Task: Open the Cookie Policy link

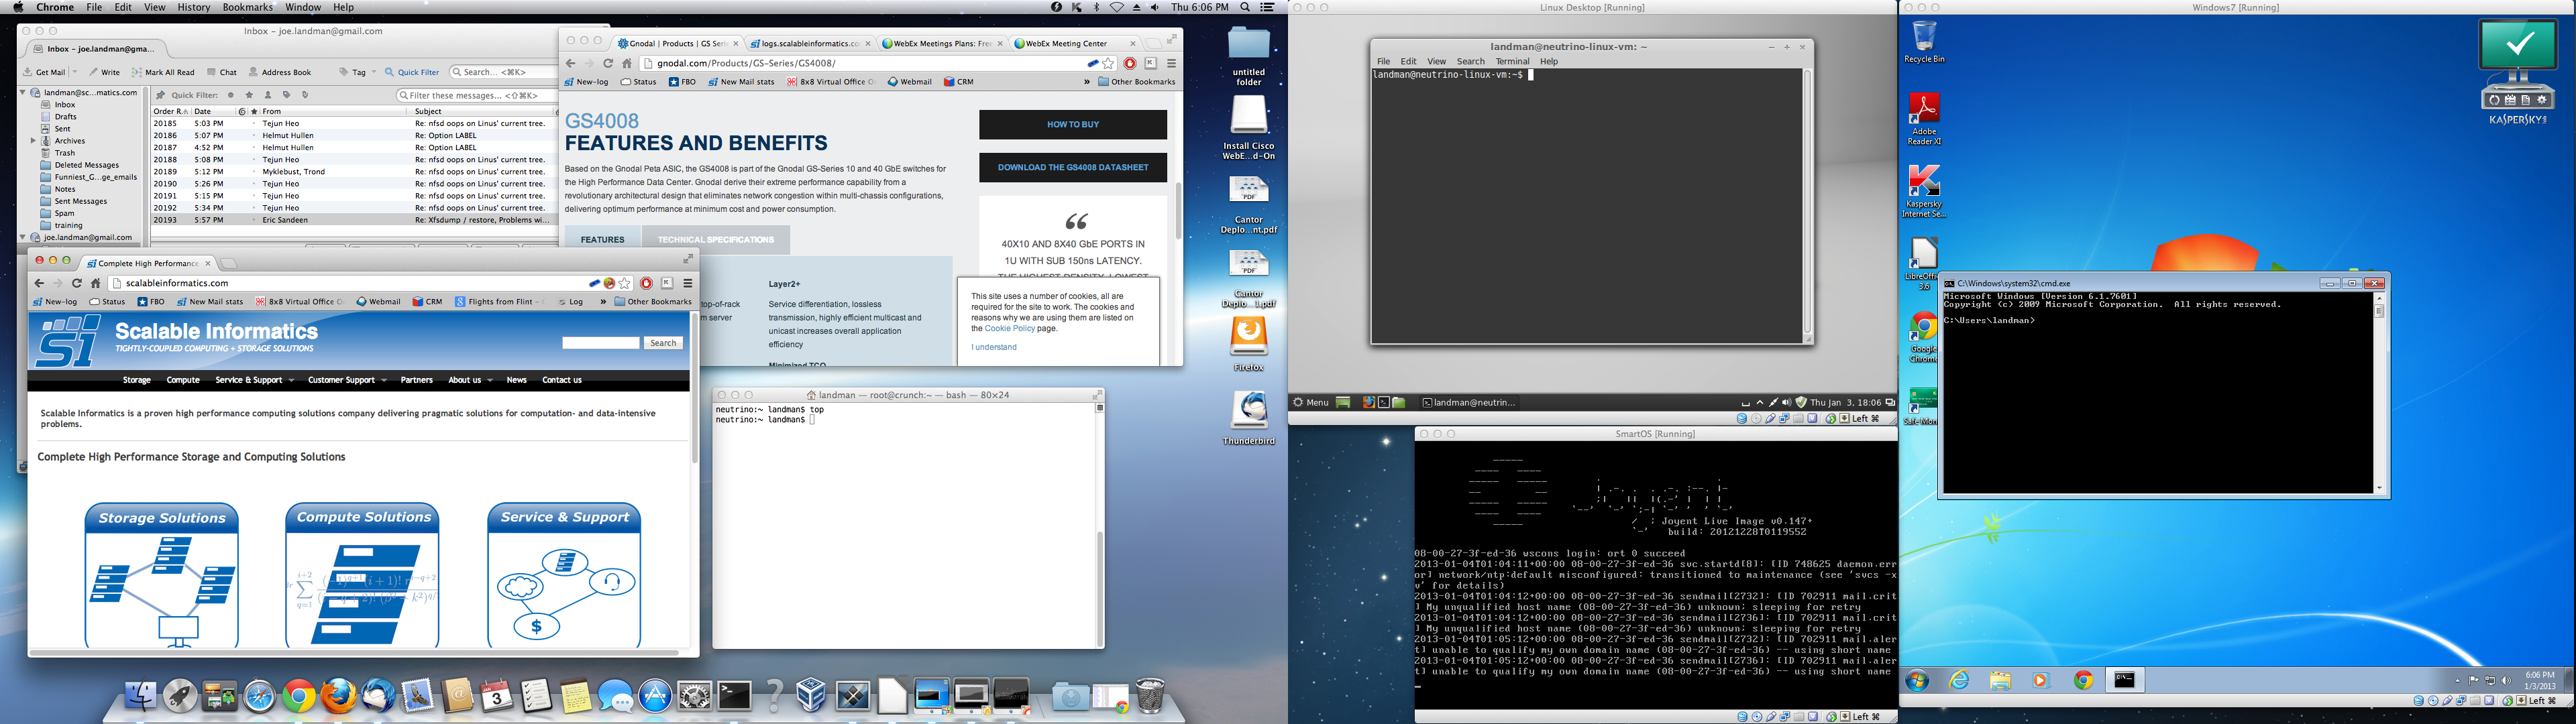Action: click(1010, 328)
